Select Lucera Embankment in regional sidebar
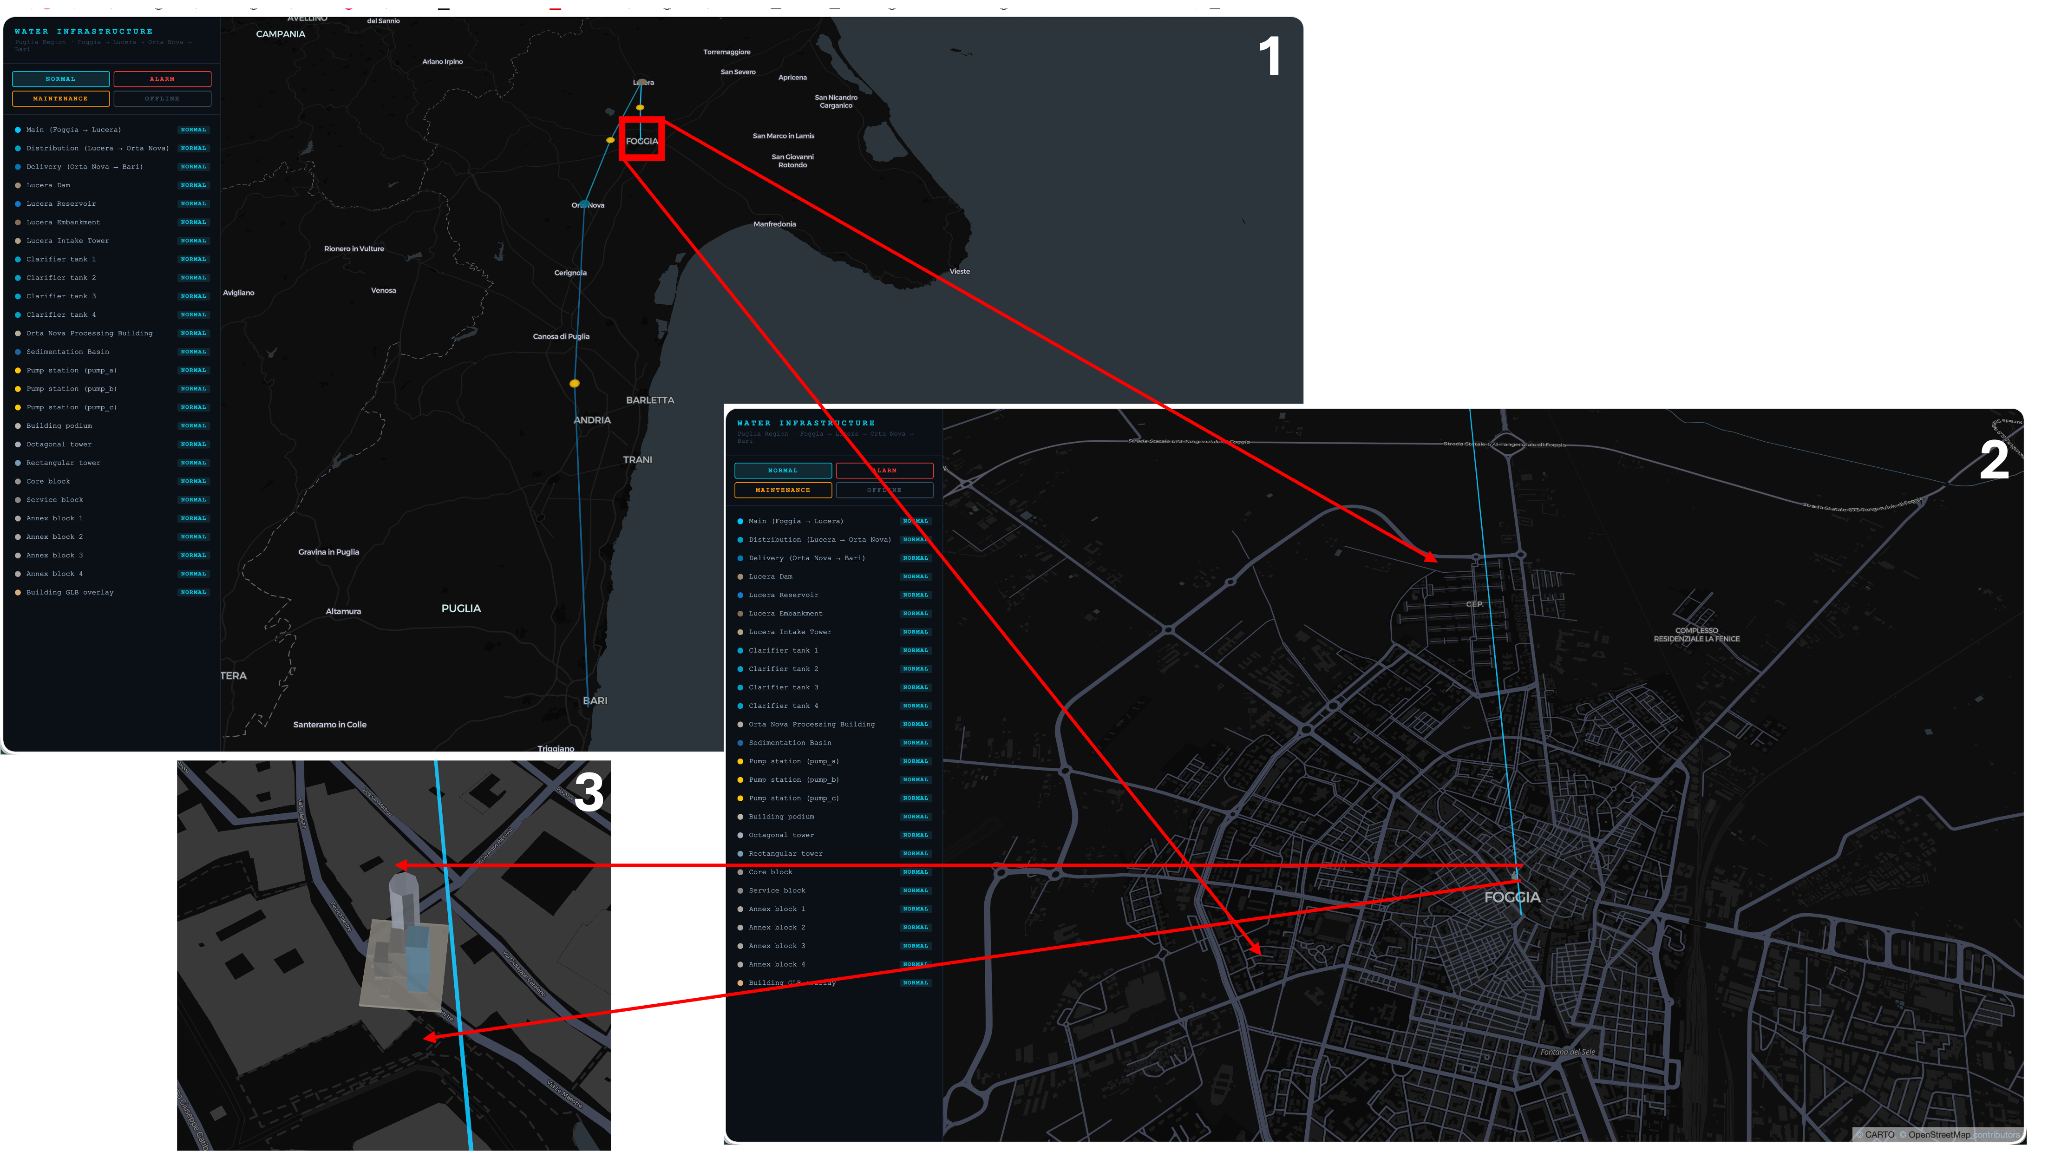 tap(111, 222)
